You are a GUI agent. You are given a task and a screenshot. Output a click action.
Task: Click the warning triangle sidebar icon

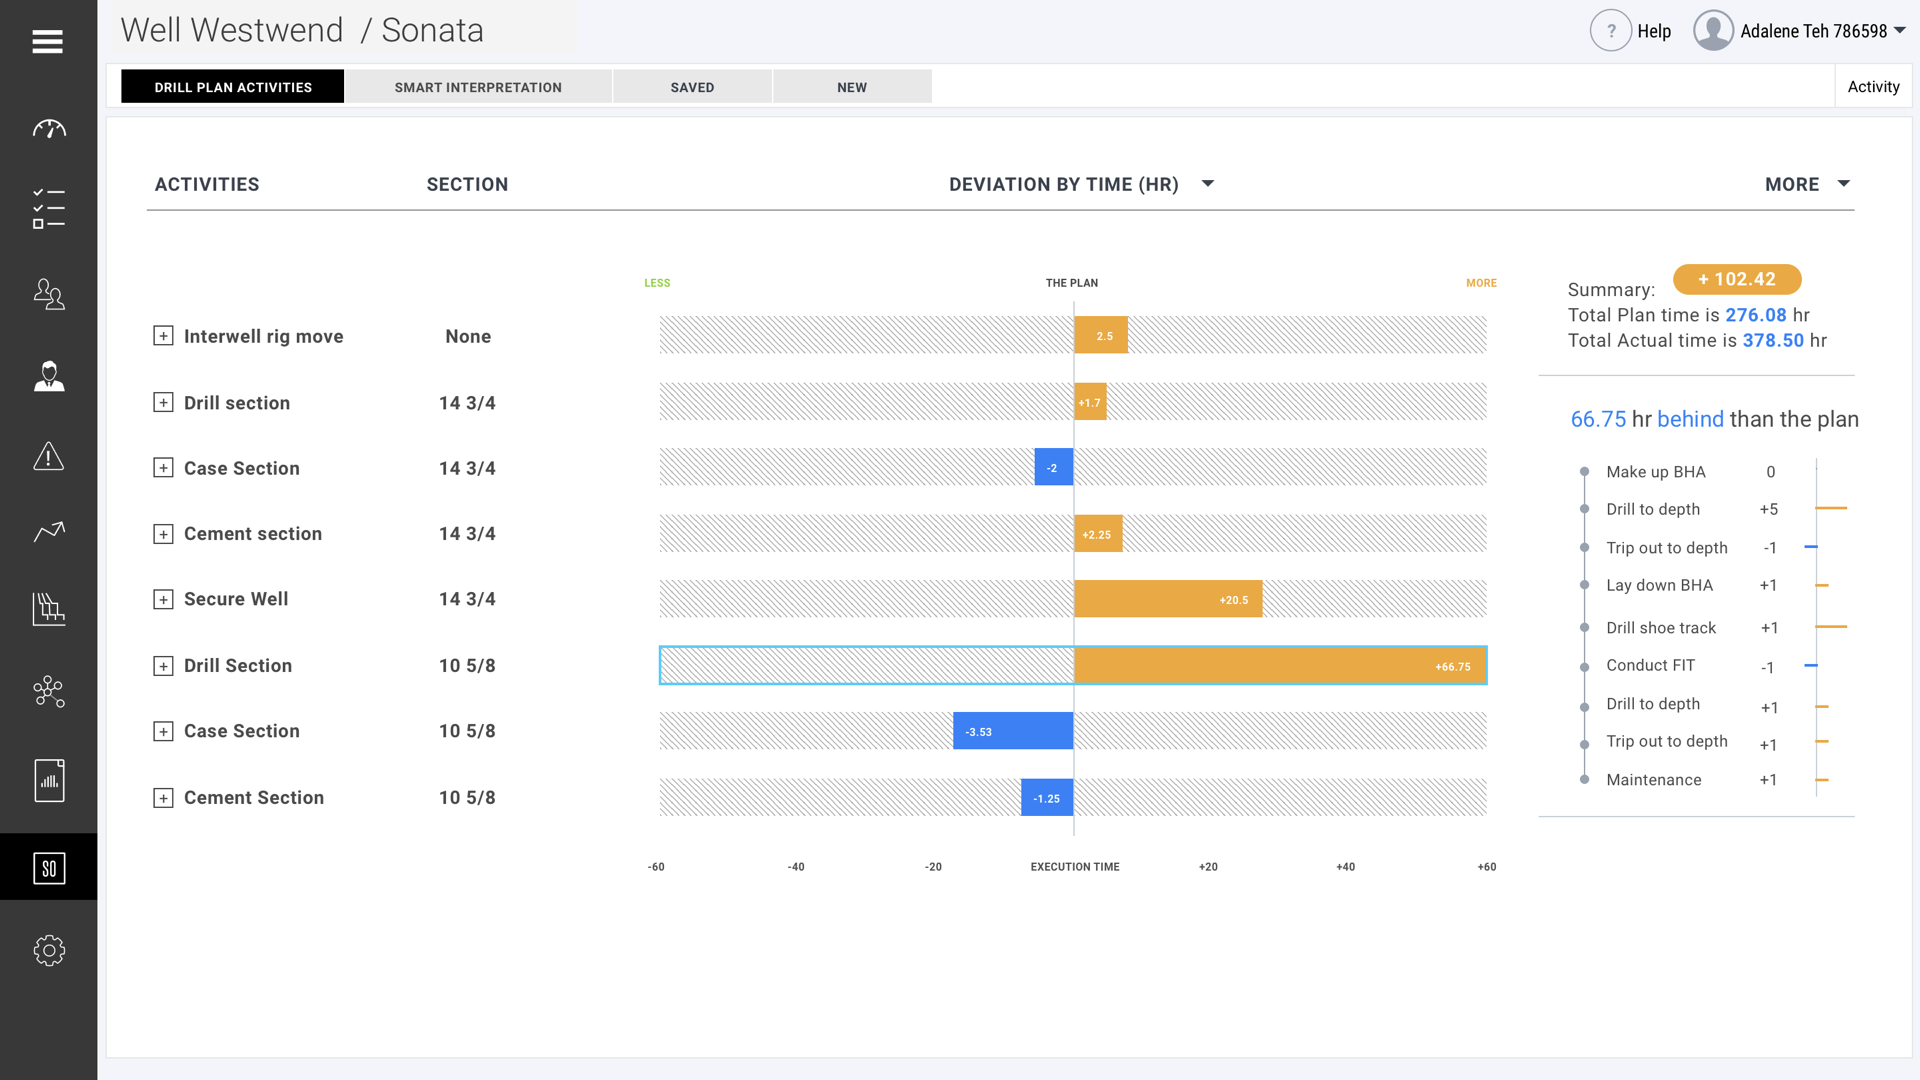tap(48, 456)
